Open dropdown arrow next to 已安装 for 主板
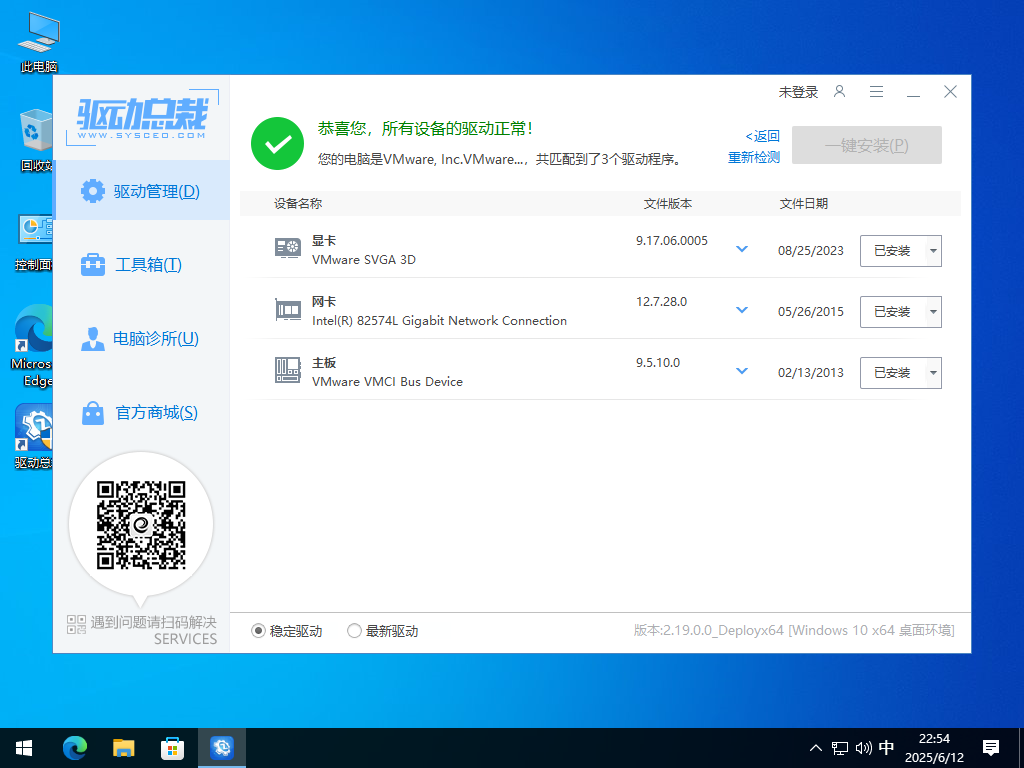Image resolution: width=1024 pixels, height=768 pixels. pos(933,373)
